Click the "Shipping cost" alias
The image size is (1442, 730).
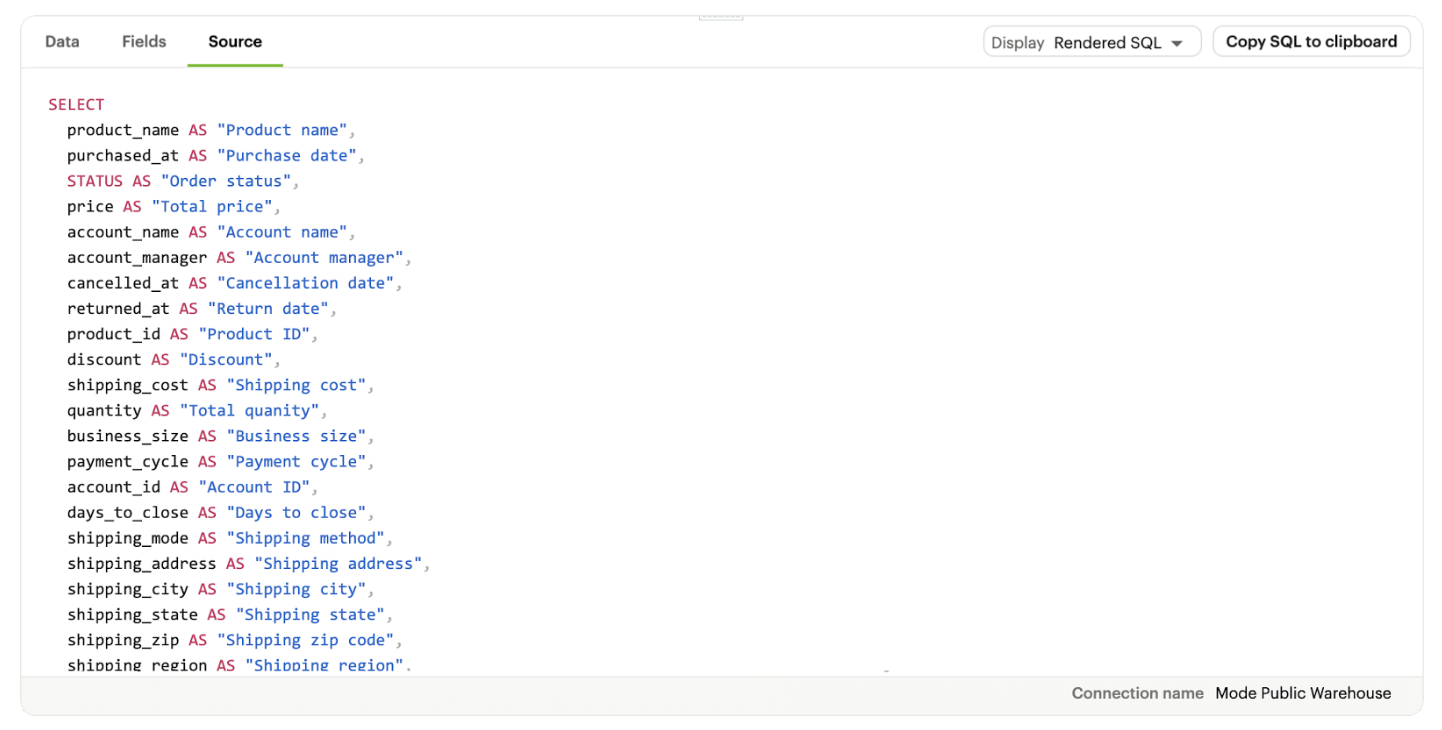pyautogui.click(x=296, y=385)
